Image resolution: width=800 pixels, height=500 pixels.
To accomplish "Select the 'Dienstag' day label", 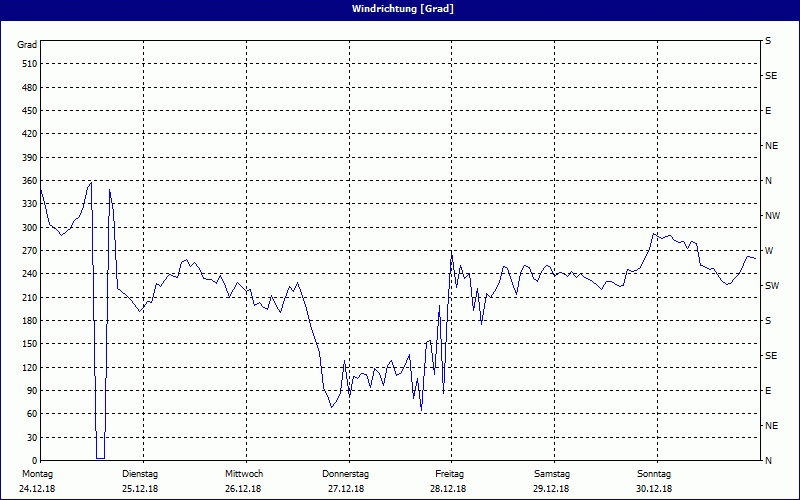I will (x=140, y=474).
